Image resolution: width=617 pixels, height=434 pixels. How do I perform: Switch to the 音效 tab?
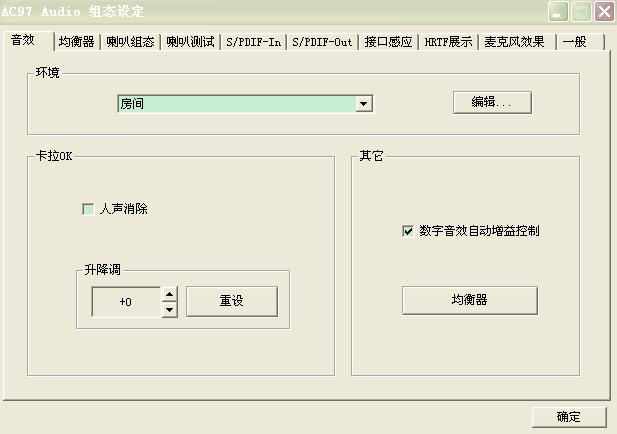(28, 41)
